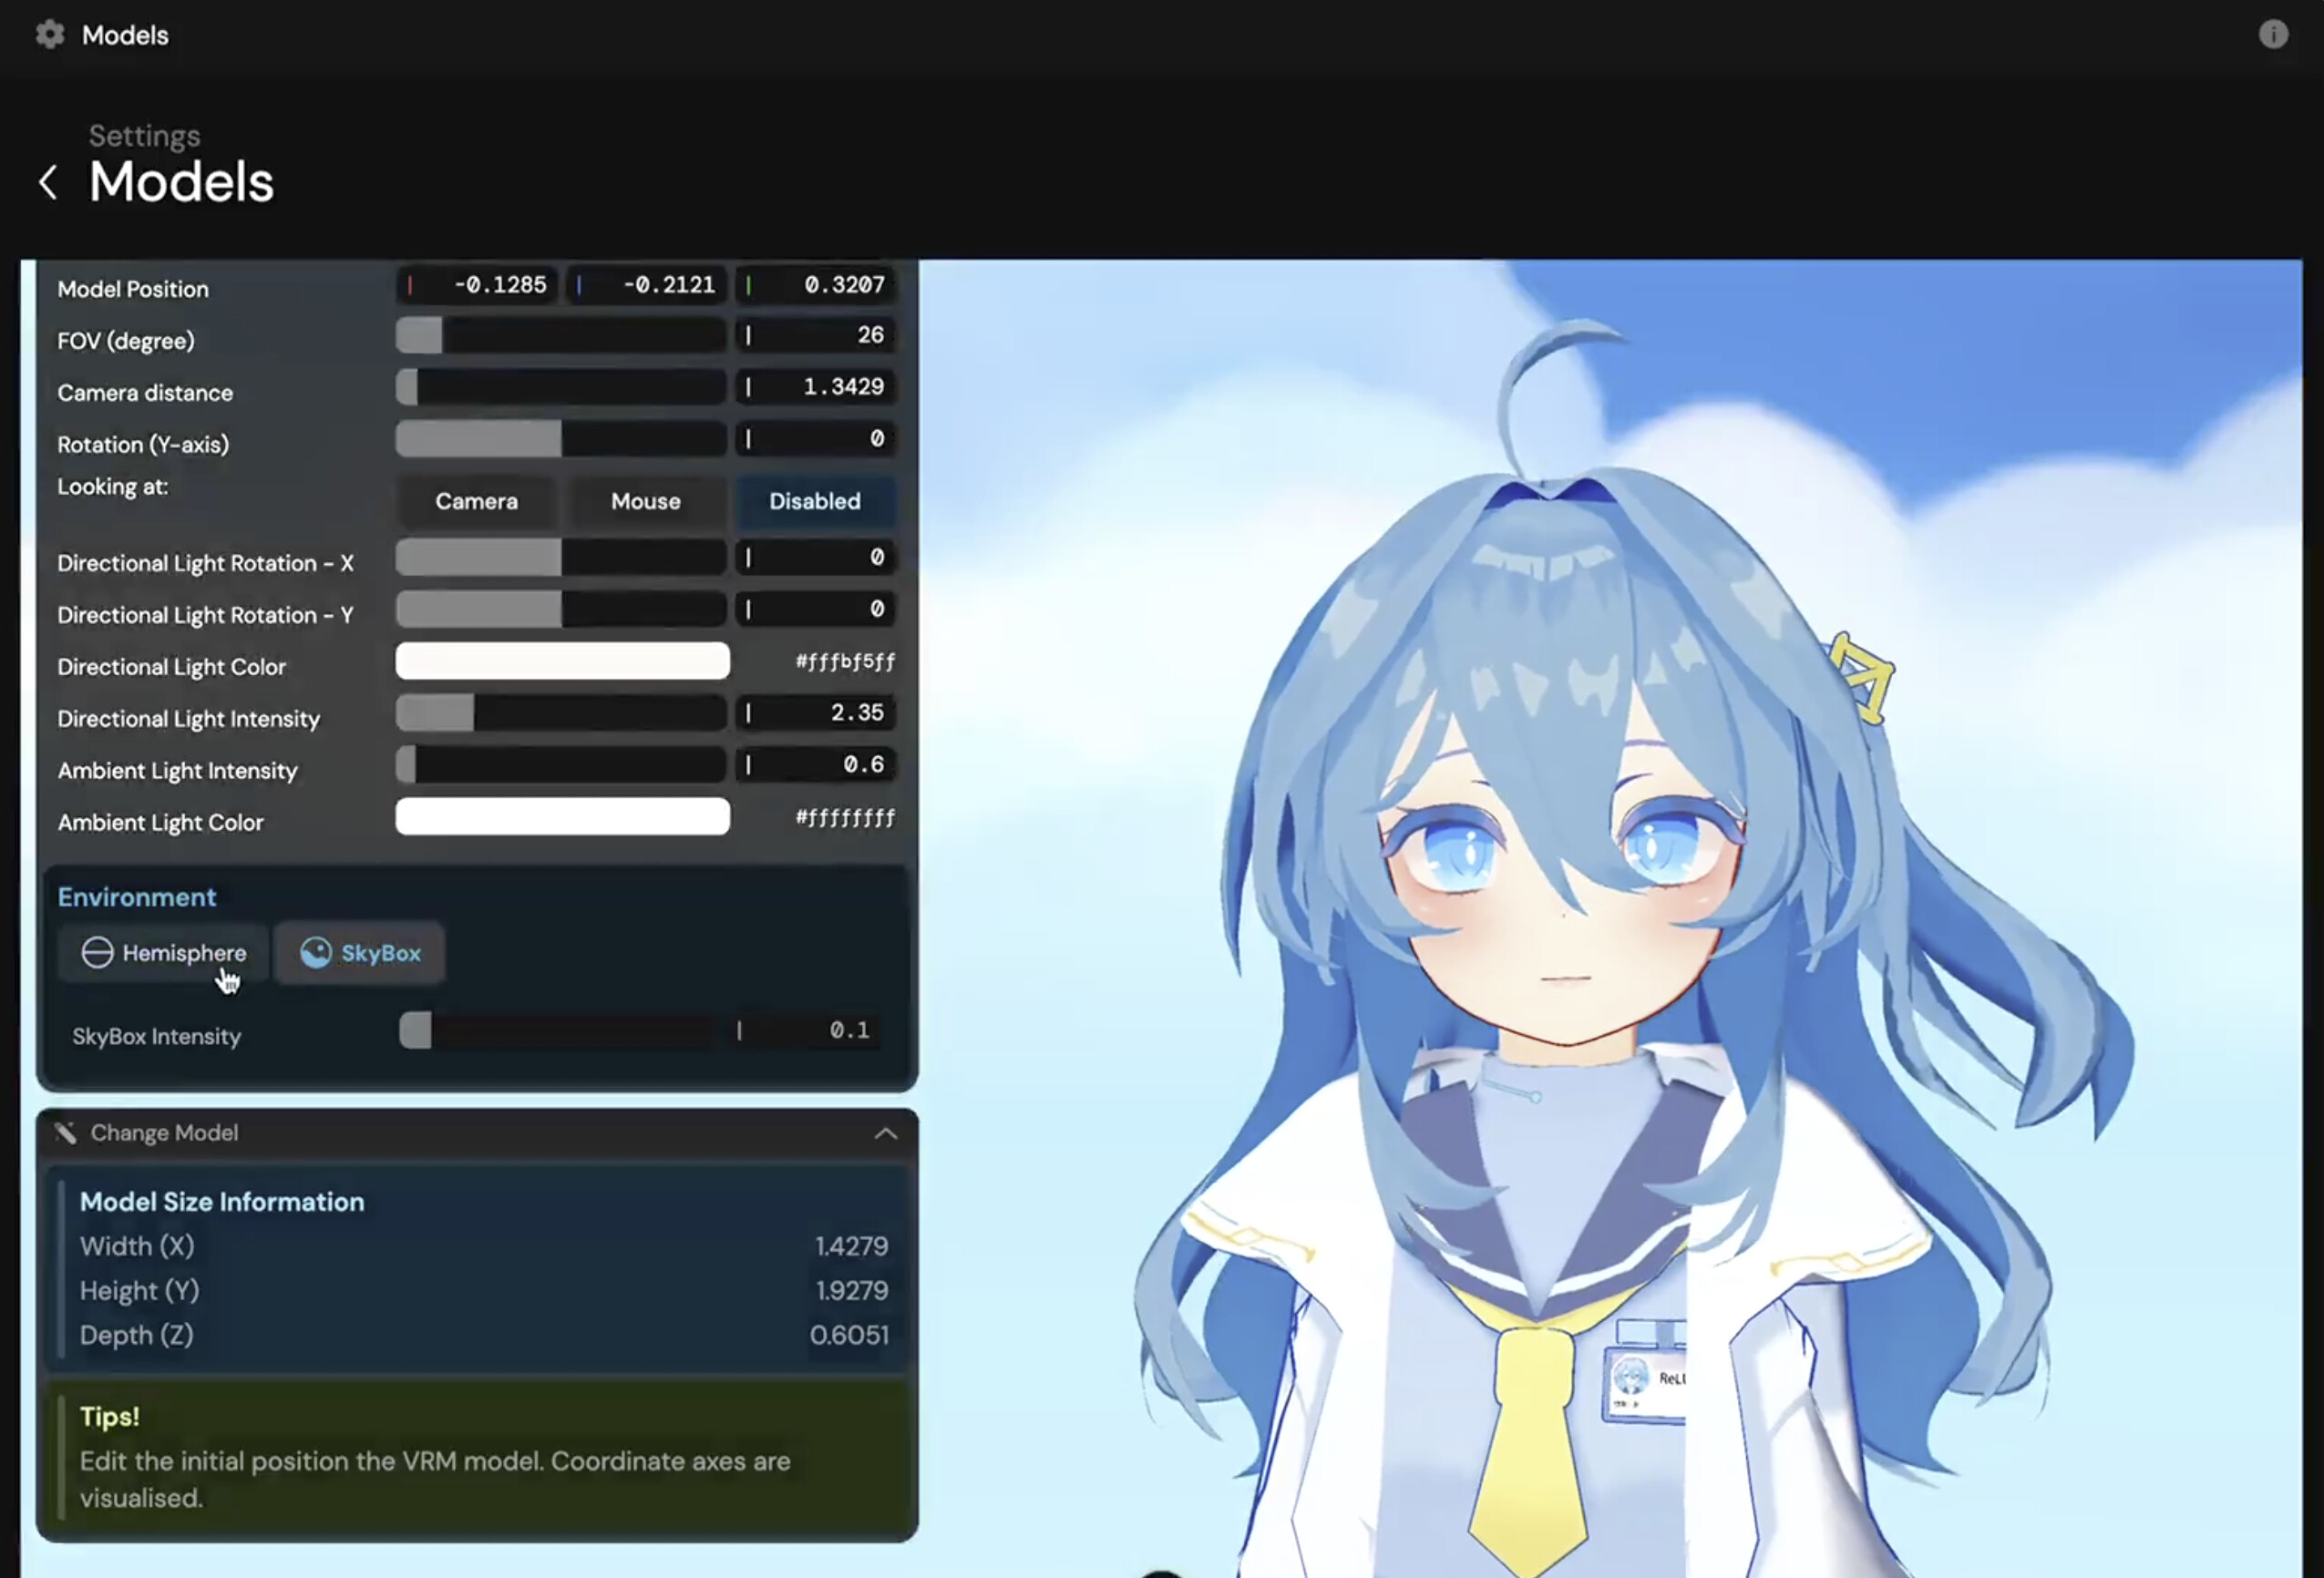This screenshot has height=1578, width=2324.
Task: Open the info icon in top bar
Action: [x=2273, y=34]
